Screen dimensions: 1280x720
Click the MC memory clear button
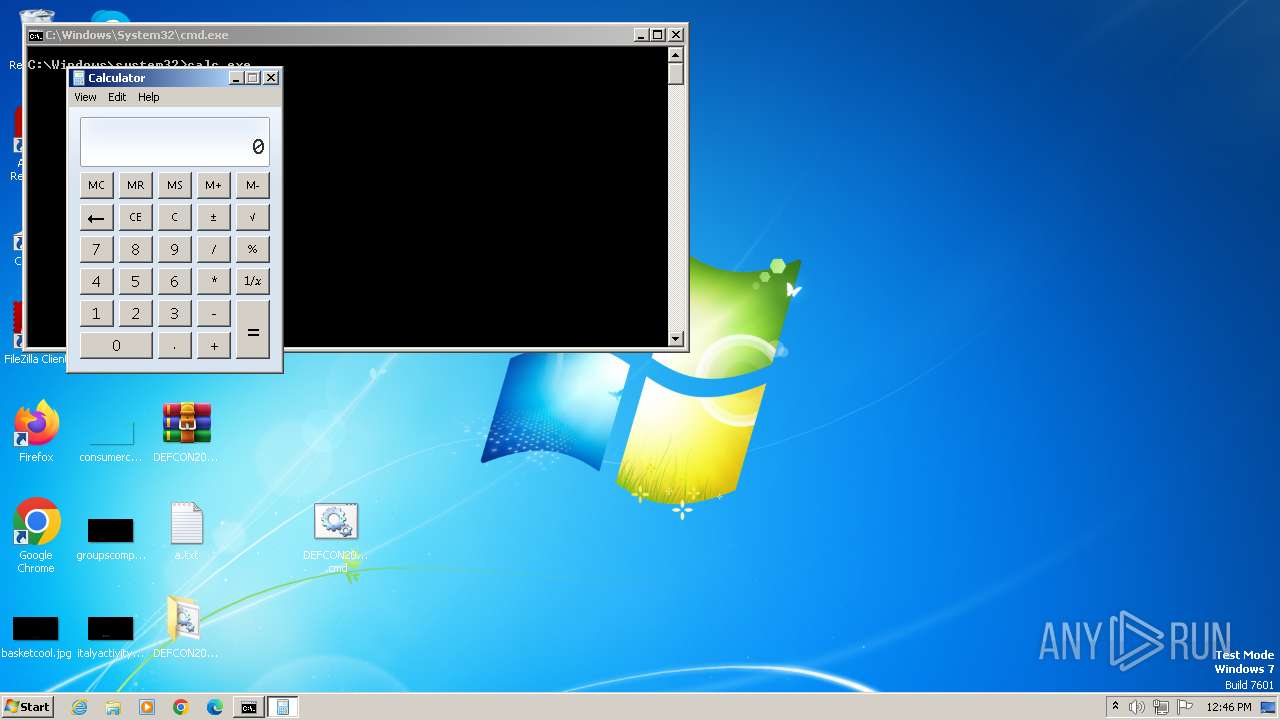(96, 185)
